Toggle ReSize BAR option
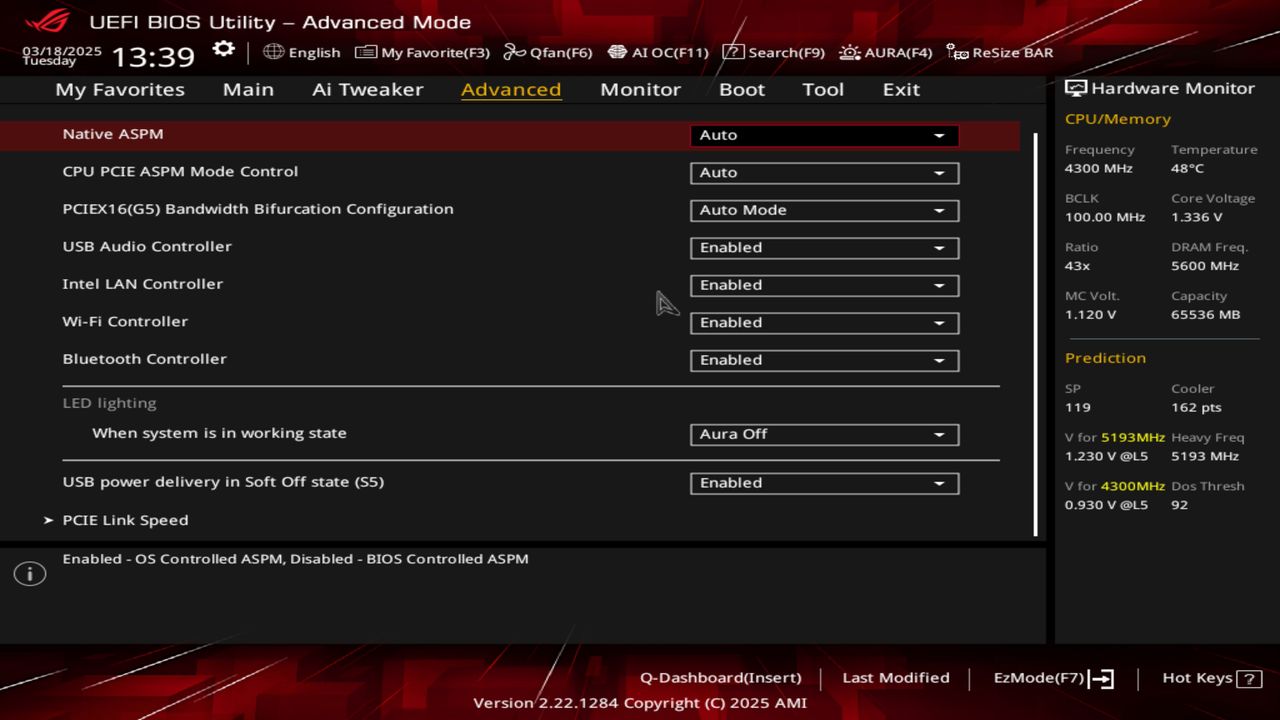Image resolution: width=1280 pixels, height=720 pixels. point(1000,52)
